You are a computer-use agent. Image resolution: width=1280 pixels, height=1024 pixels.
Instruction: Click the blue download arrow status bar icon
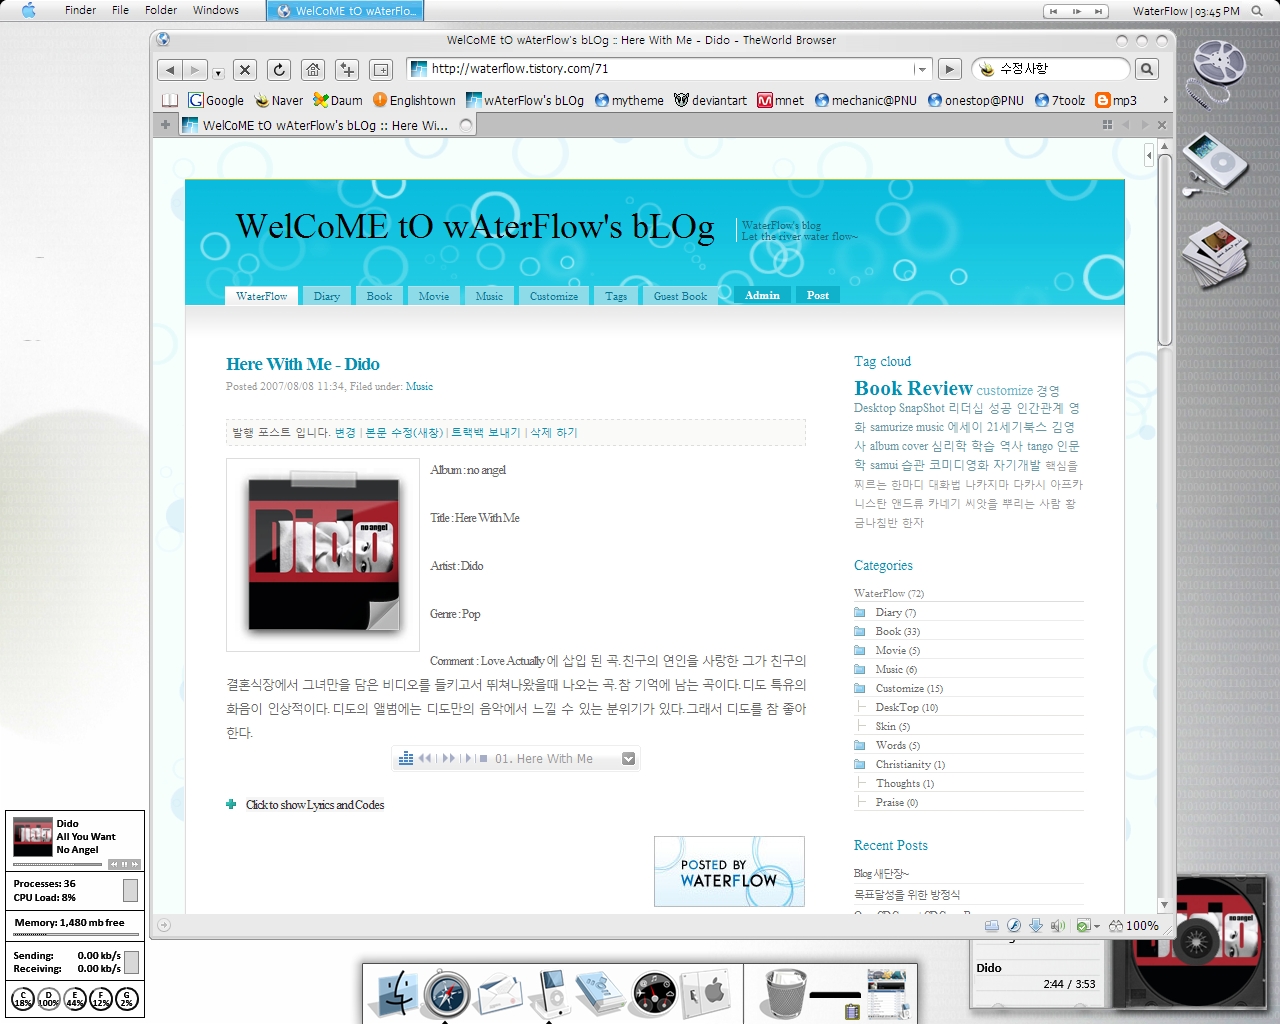[x=1036, y=926]
